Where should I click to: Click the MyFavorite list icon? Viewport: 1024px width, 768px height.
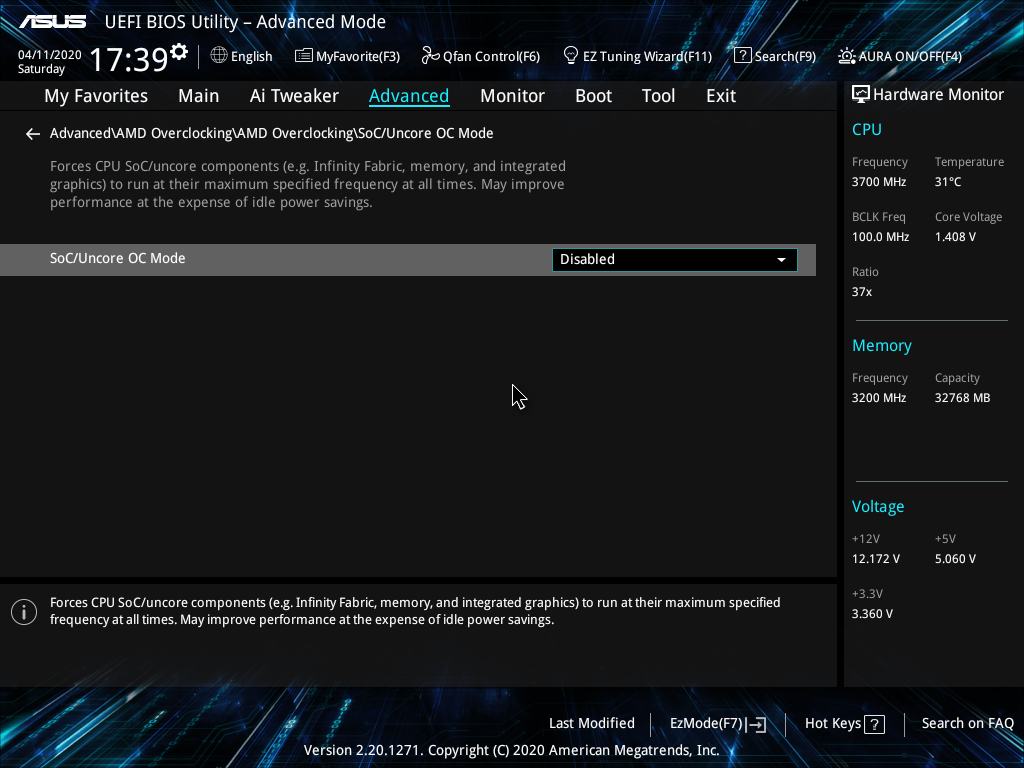(304, 56)
